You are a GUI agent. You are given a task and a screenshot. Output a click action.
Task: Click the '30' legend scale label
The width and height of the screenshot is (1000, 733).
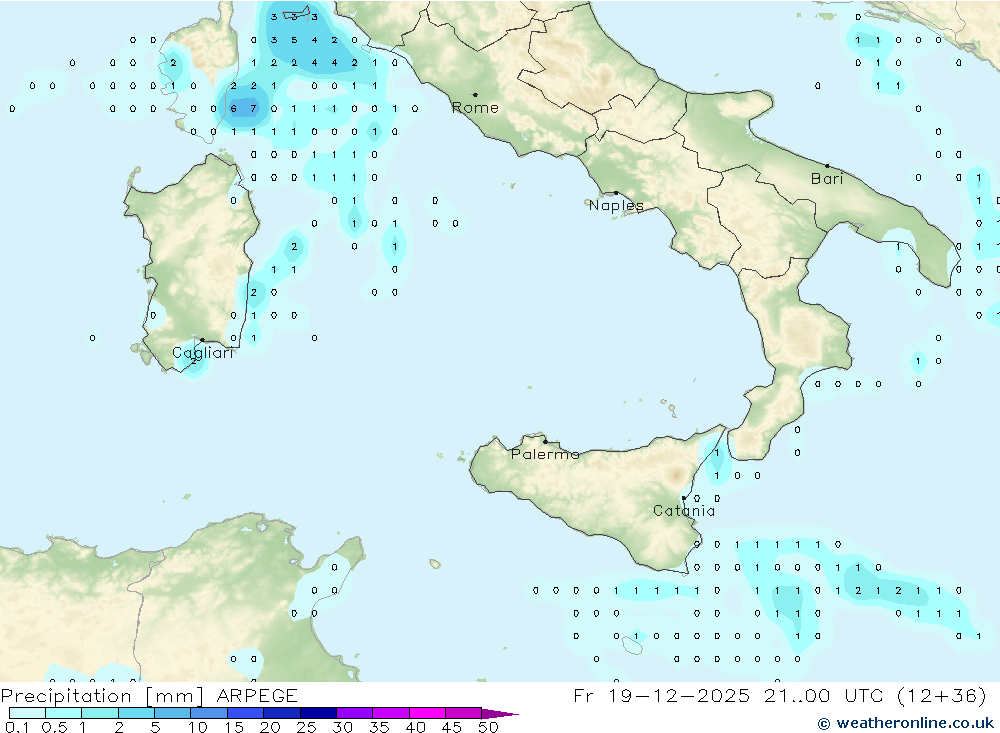tap(343, 727)
